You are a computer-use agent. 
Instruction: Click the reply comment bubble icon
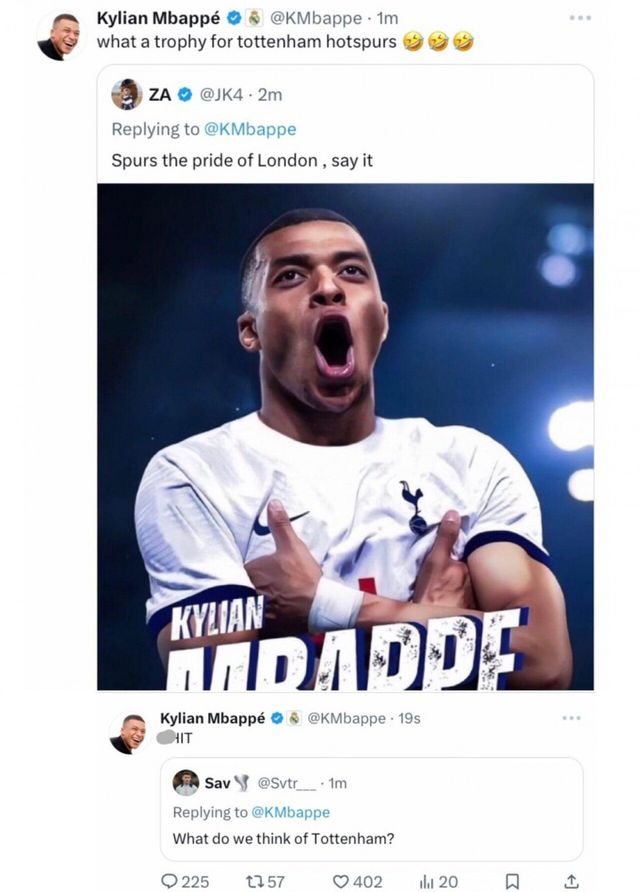pos(168,881)
